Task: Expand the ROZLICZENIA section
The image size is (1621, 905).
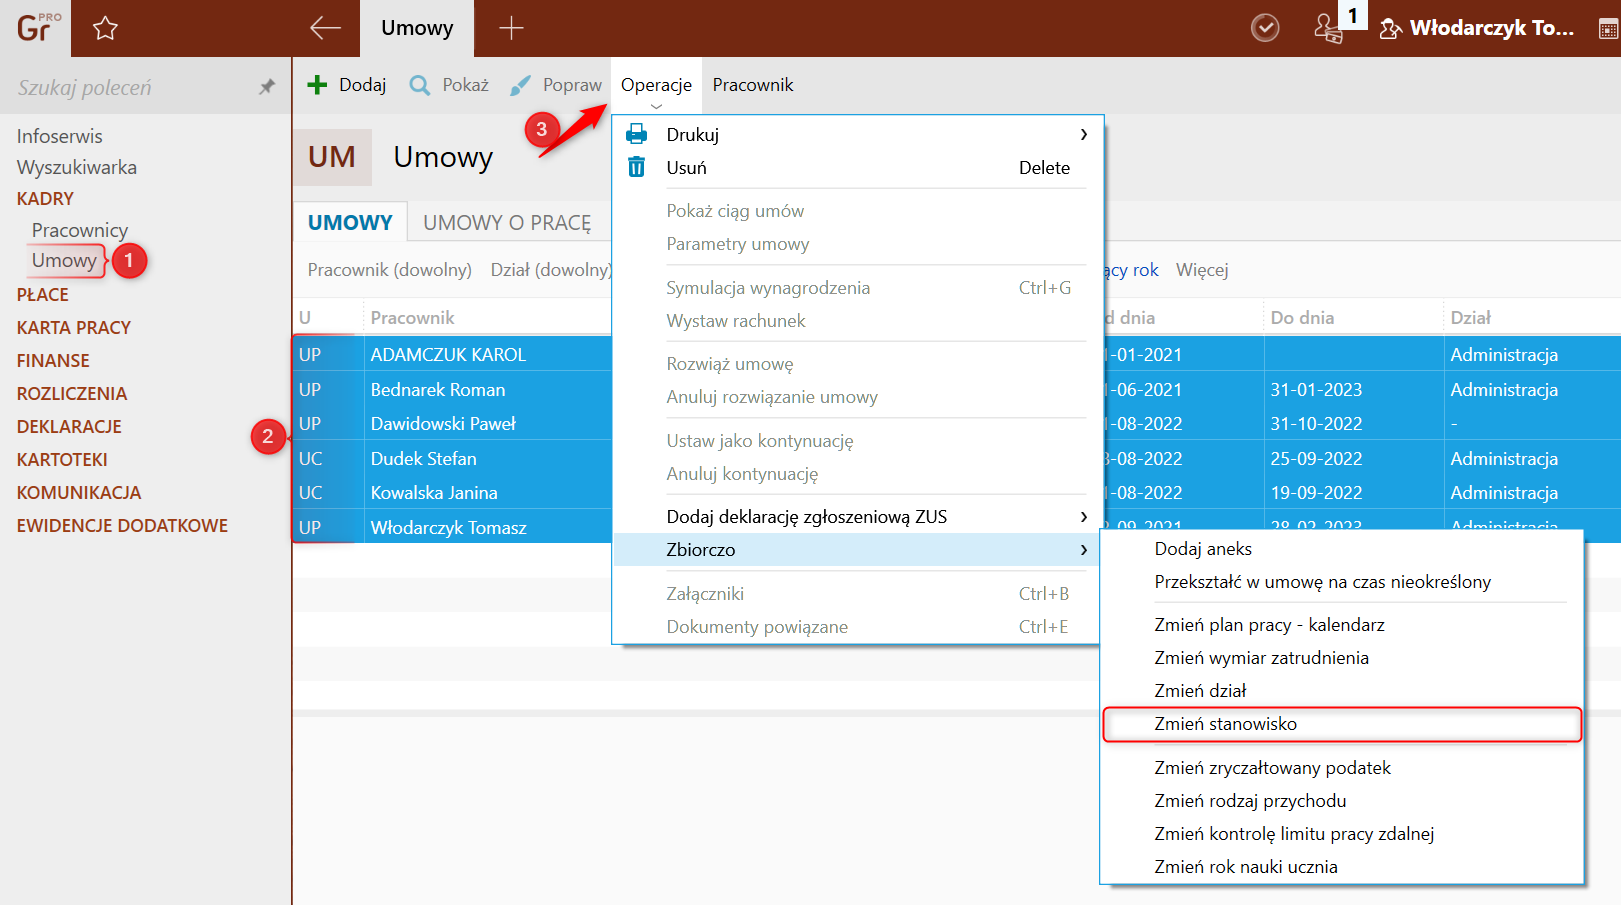Action: (x=72, y=393)
